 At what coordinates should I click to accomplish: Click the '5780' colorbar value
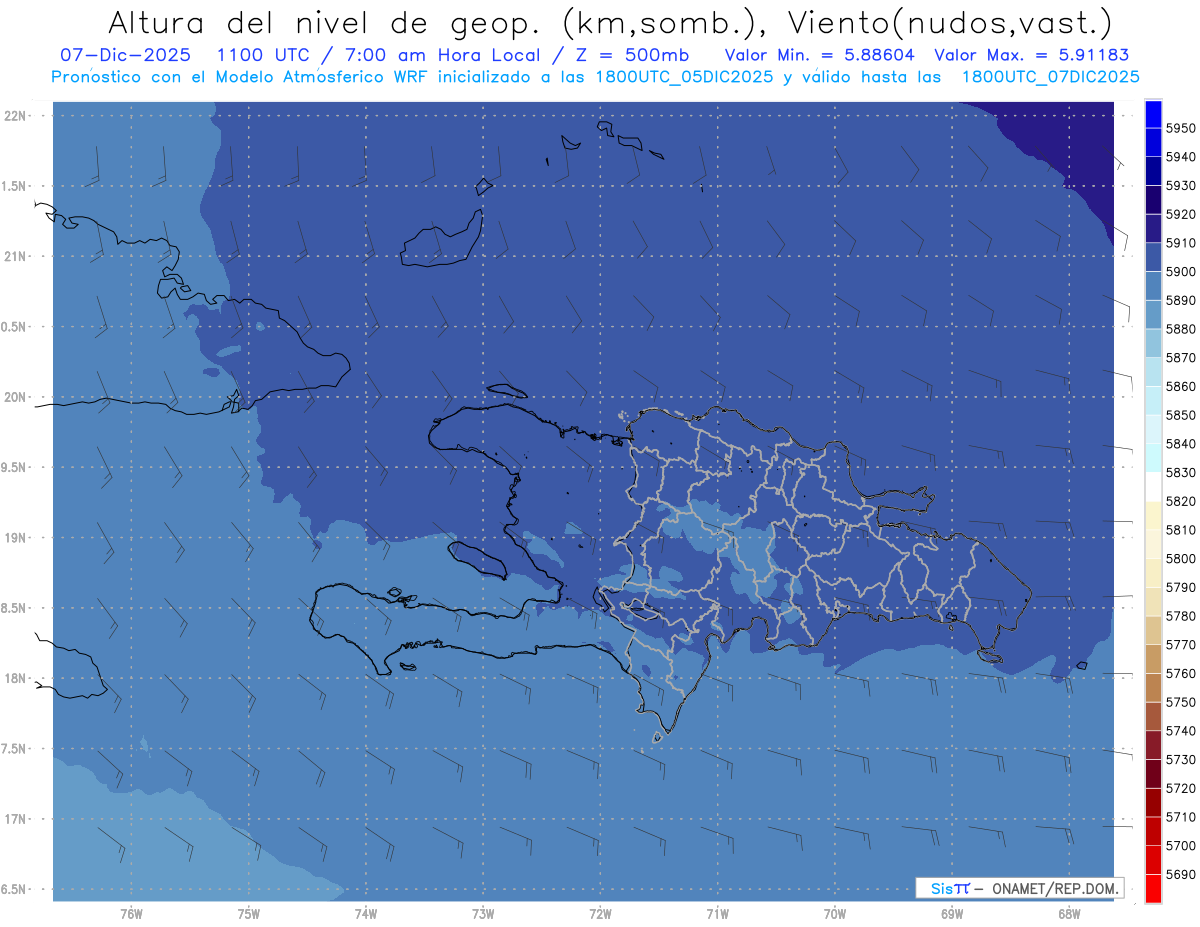coord(1181,616)
